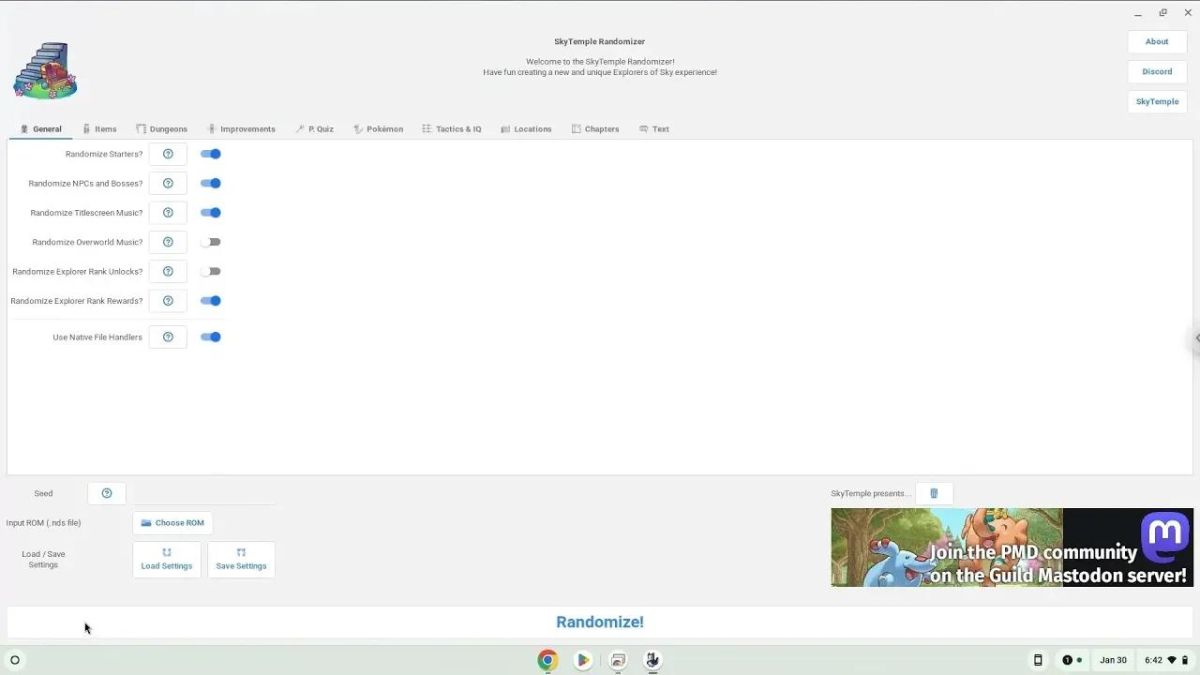Click the trash icon beside SkyTemple presents
1200x675 pixels.
pyautogui.click(x=934, y=493)
